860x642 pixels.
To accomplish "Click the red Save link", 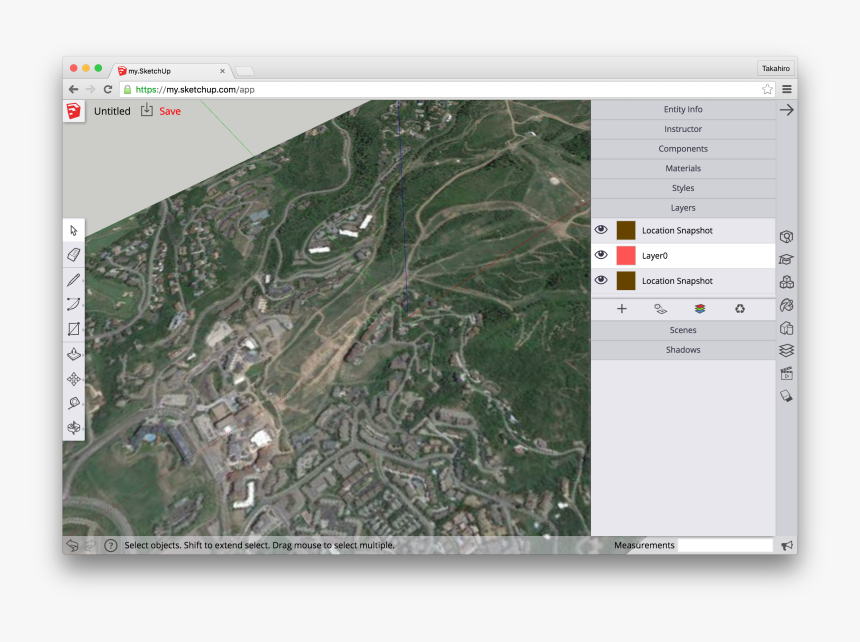I will point(170,111).
